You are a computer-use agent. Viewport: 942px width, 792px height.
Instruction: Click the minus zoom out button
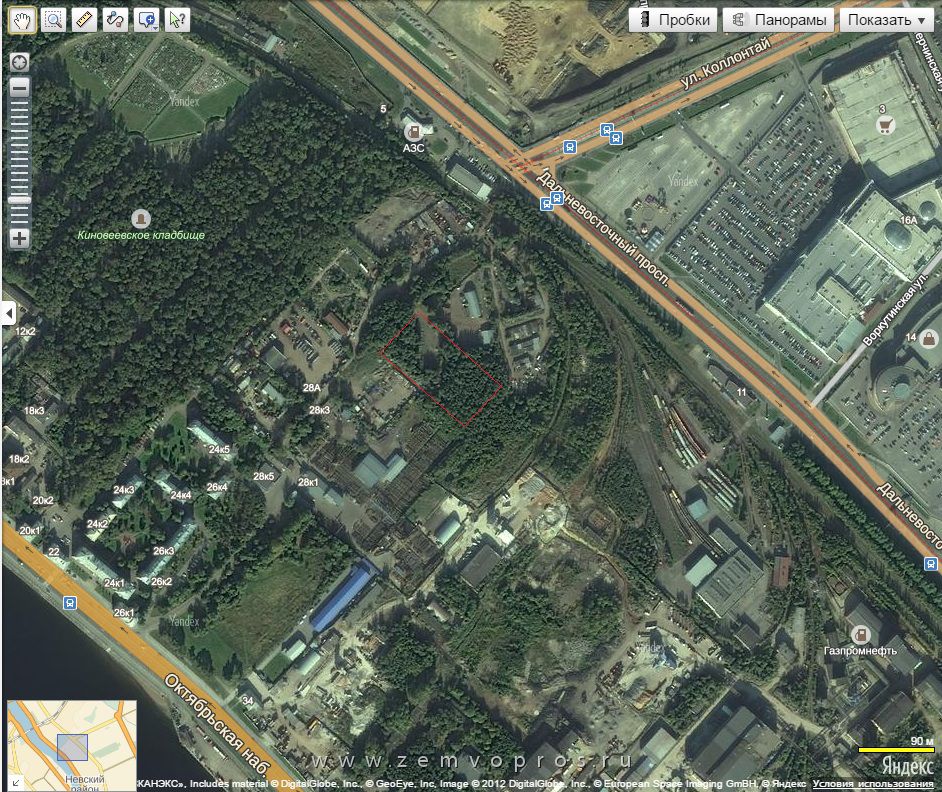[x=19, y=86]
